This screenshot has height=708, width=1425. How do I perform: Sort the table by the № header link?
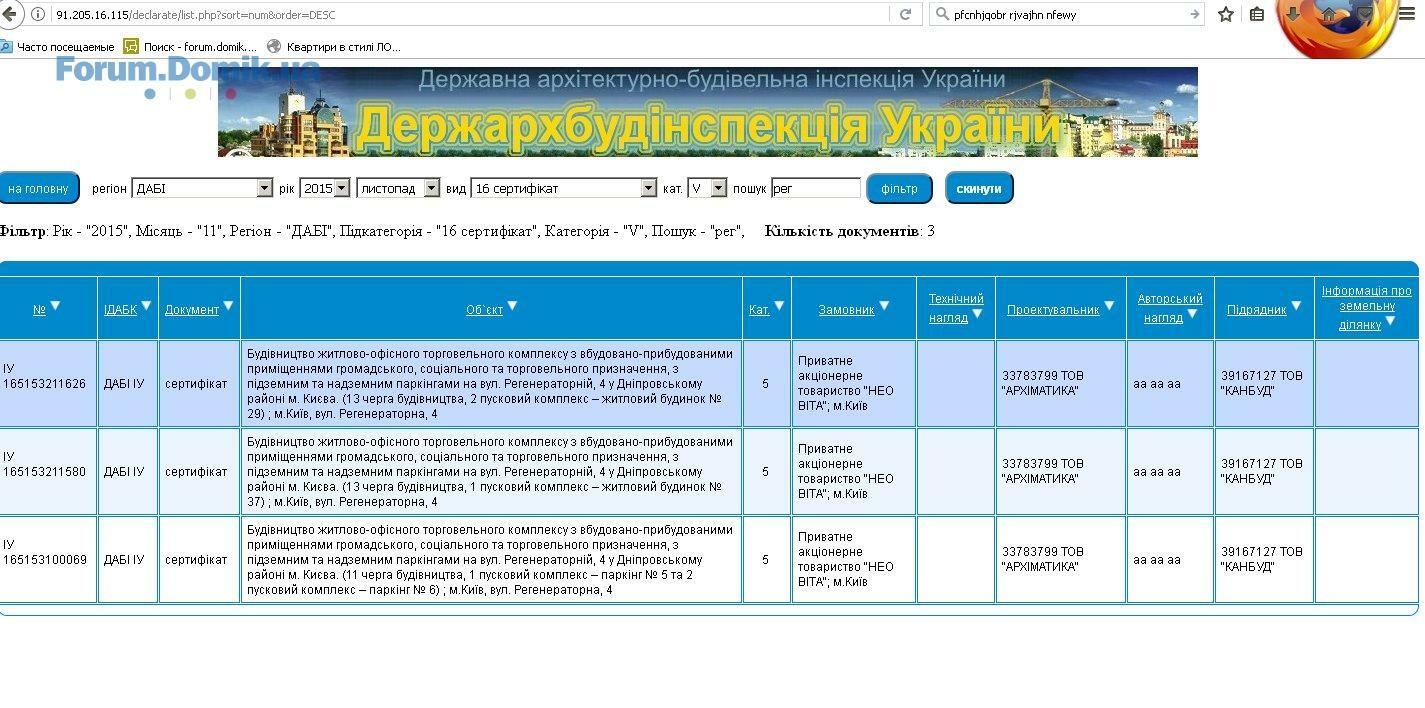click(x=39, y=310)
